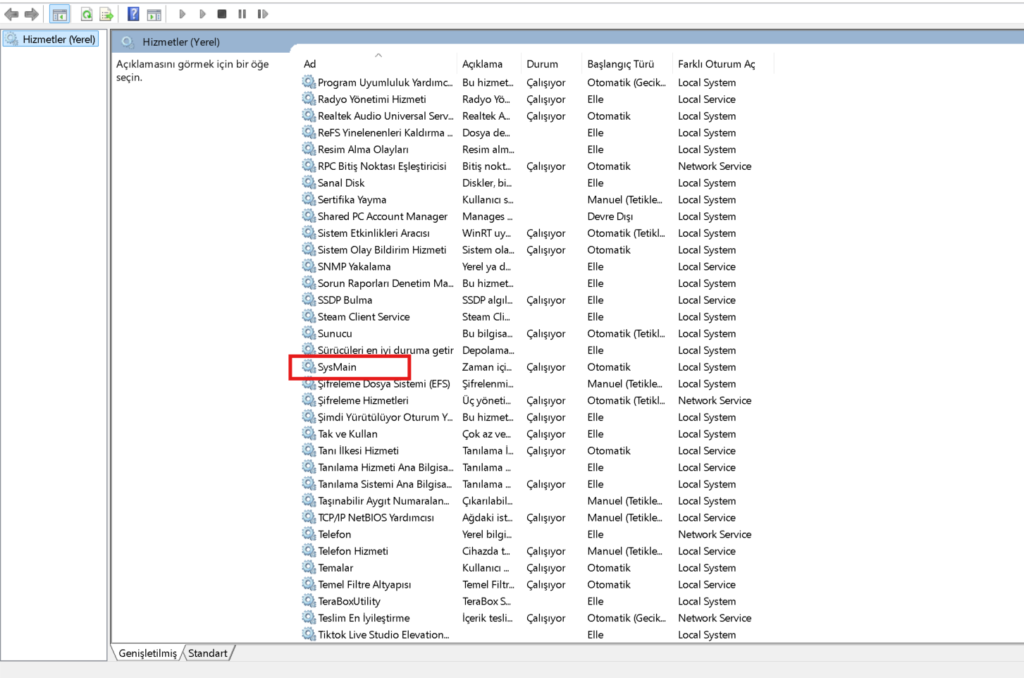
Task: Select the SysMain service row
Action: (x=337, y=367)
